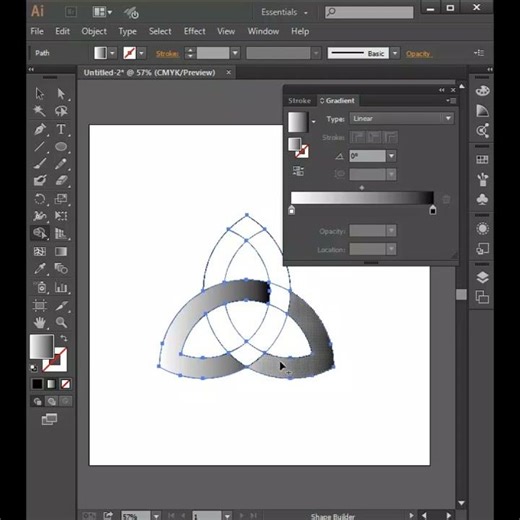Open gradient swatch preset arrow
Image resolution: width=520 pixels, height=520 pixels.
point(313,122)
